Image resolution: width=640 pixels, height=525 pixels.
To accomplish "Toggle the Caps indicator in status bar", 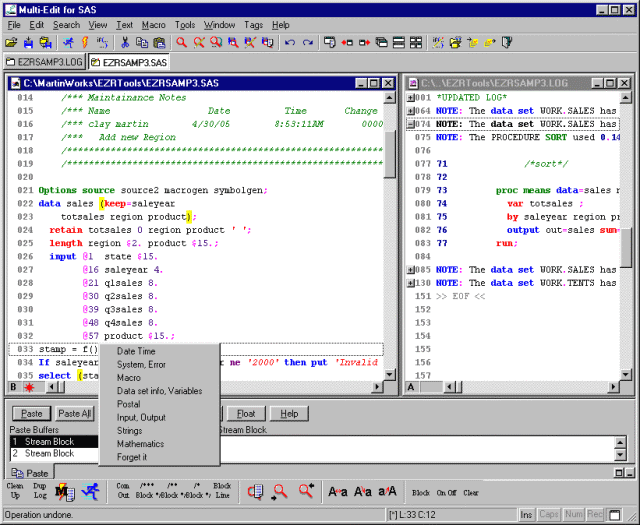I will coord(550,515).
